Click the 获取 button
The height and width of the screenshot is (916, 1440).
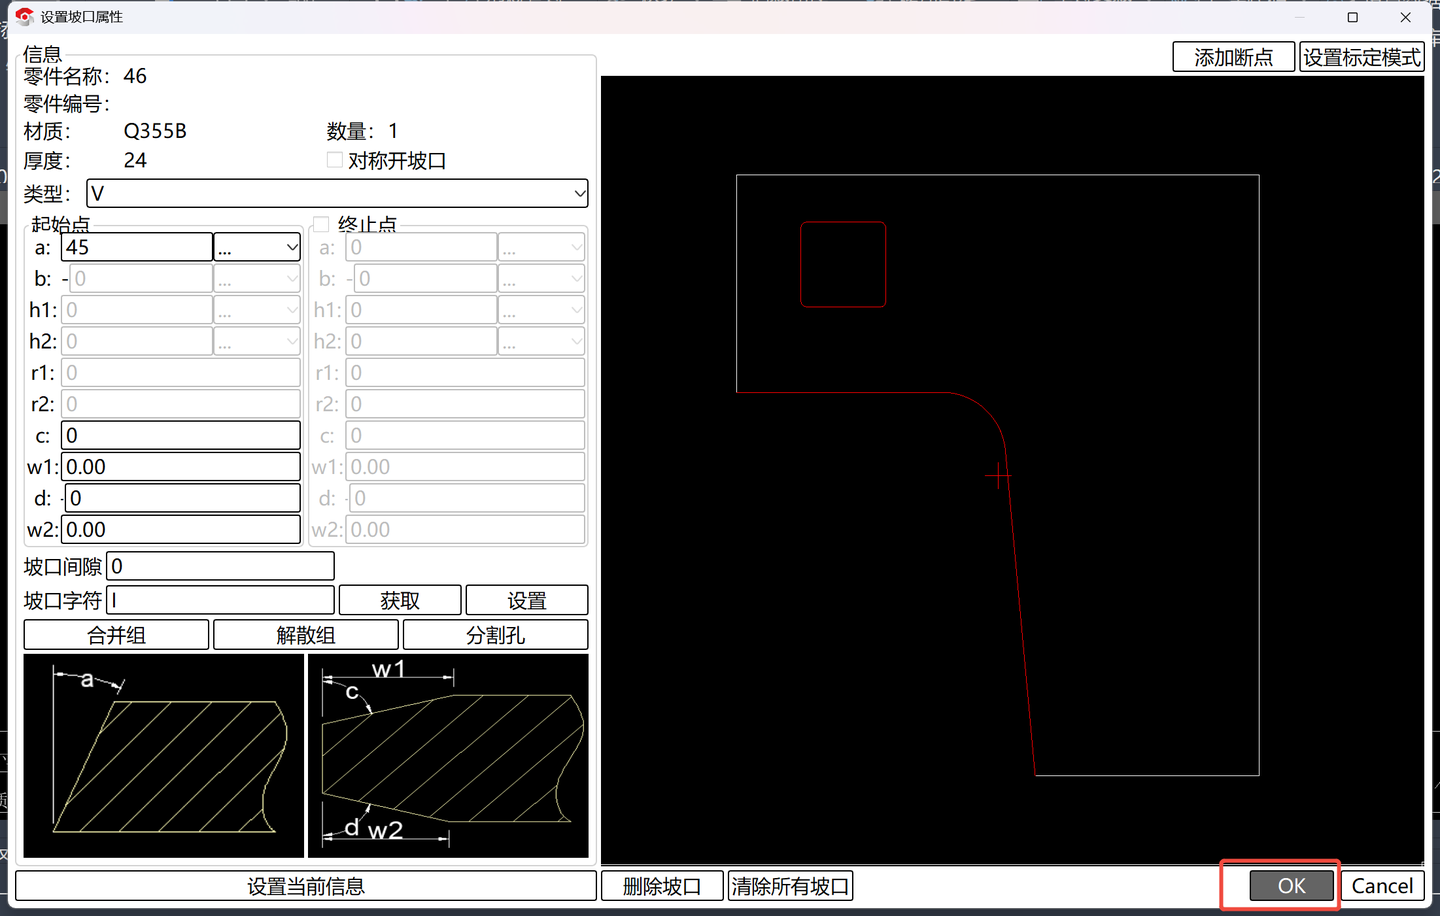coord(400,600)
